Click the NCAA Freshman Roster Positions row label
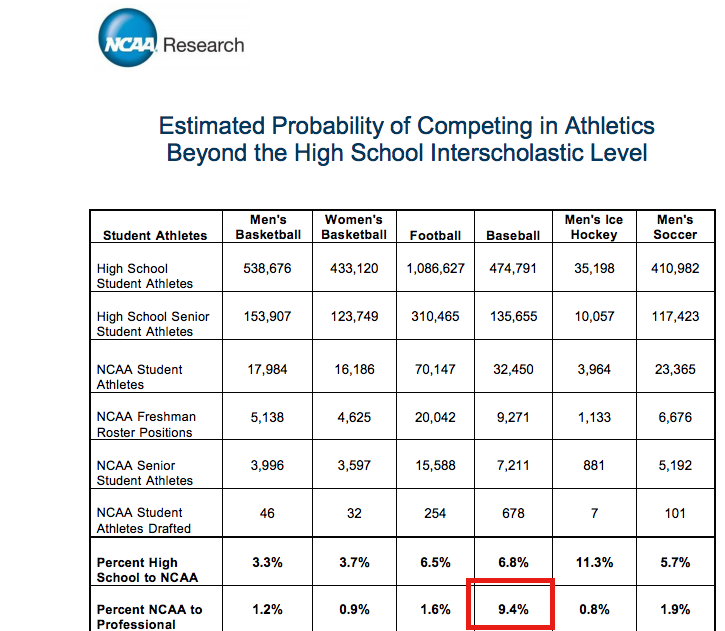The width and height of the screenshot is (725, 631). 146,424
